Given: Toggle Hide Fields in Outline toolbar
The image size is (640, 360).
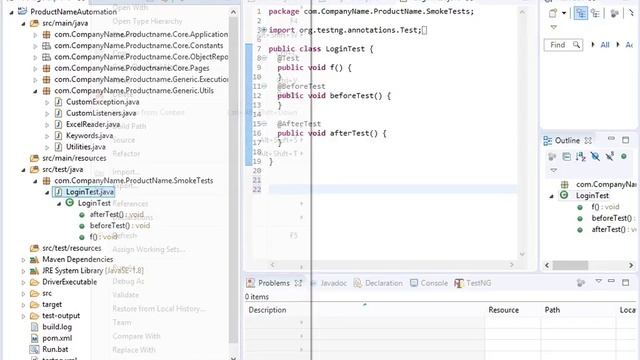Looking at the screenshot, I should pyautogui.click(x=595, y=156).
